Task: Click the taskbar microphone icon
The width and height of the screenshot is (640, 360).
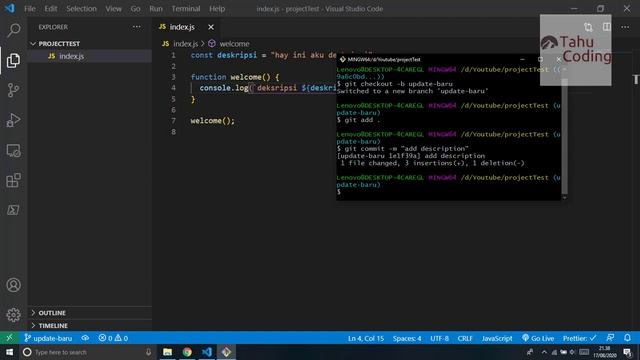Action: tap(148, 352)
